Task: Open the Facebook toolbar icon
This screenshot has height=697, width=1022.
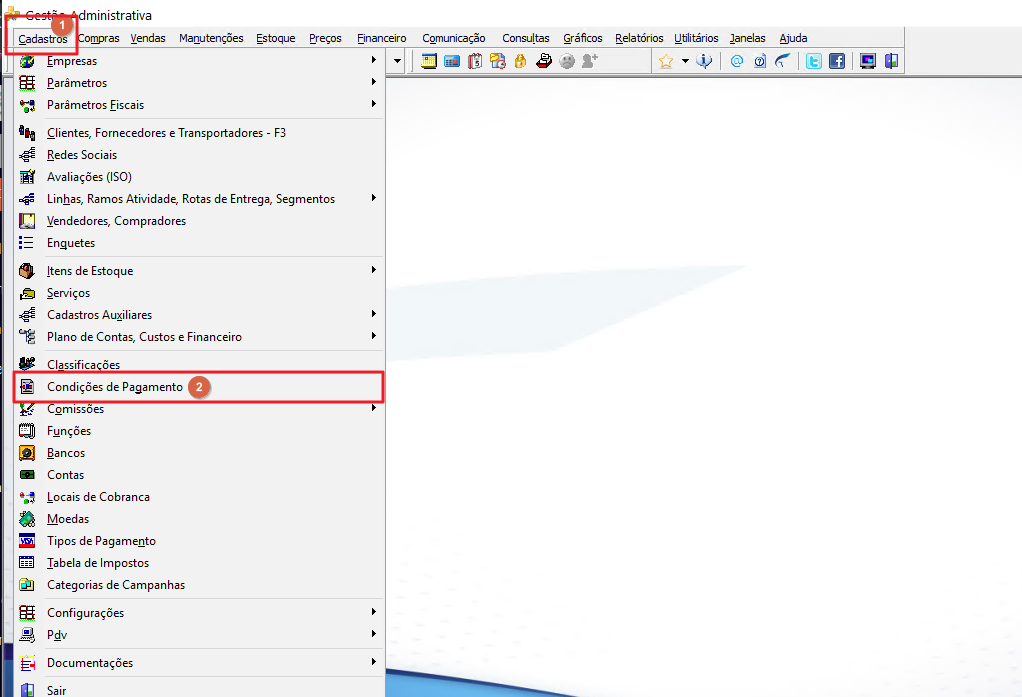Action: pos(837,61)
